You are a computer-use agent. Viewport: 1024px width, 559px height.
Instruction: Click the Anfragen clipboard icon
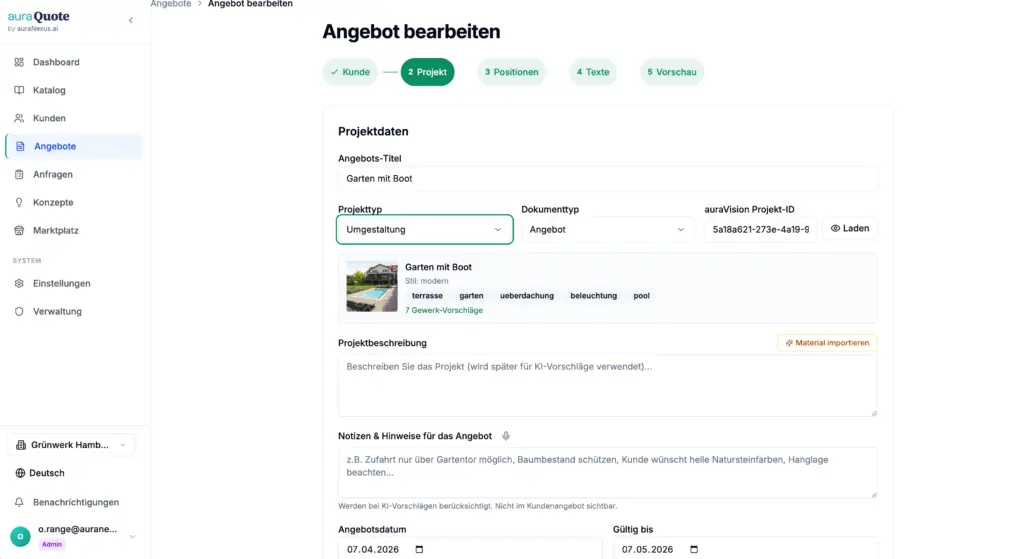[19, 174]
